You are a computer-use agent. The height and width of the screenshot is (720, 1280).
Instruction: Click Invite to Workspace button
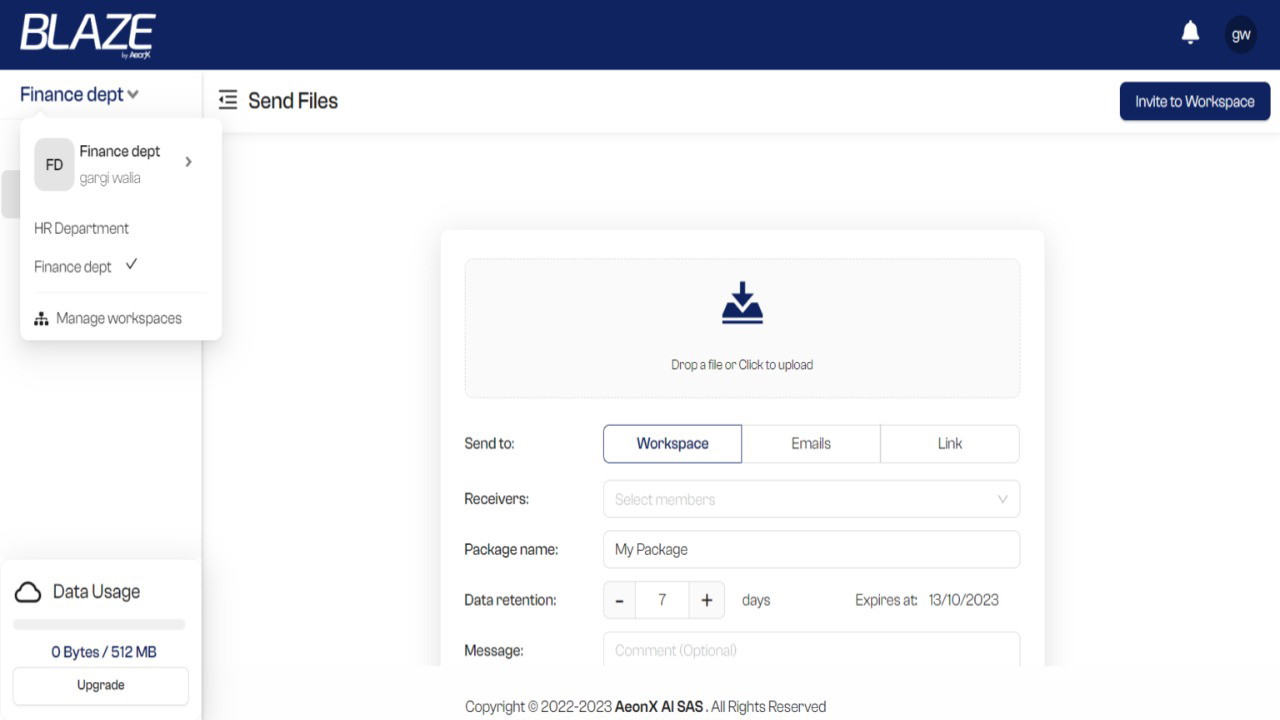(1194, 101)
